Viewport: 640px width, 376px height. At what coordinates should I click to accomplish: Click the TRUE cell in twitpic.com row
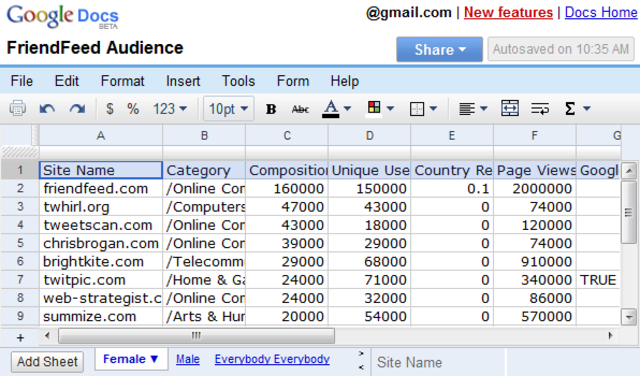tap(598, 280)
